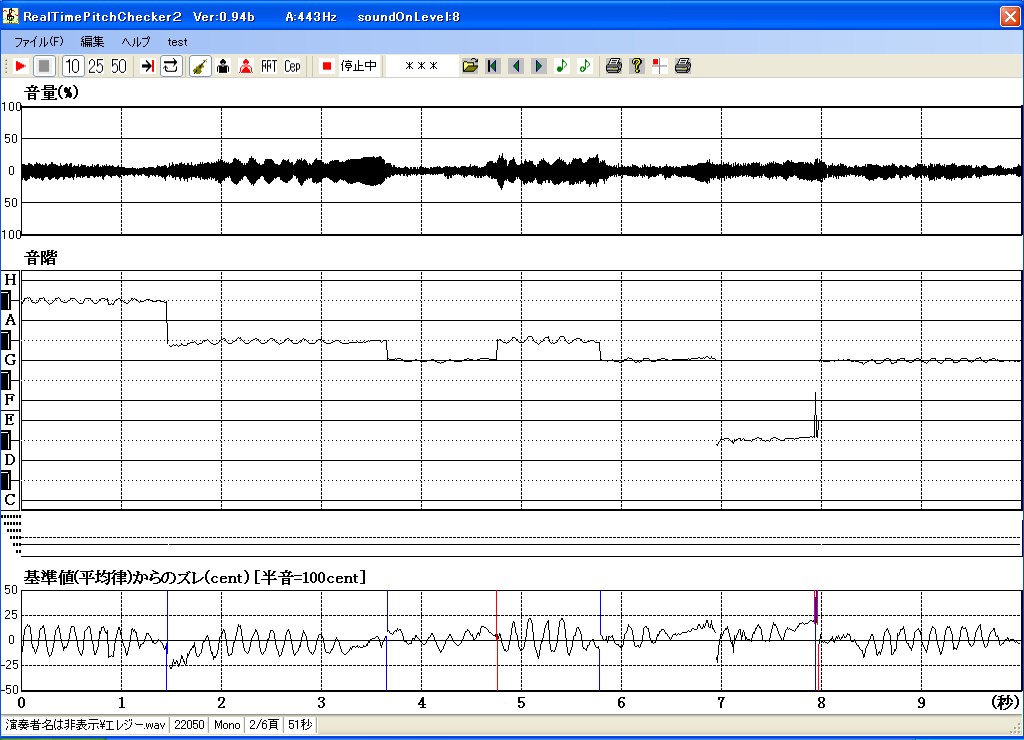This screenshot has width=1024, height=740.
Task: Jump to the first page icon
Action: tap(493, 66)
